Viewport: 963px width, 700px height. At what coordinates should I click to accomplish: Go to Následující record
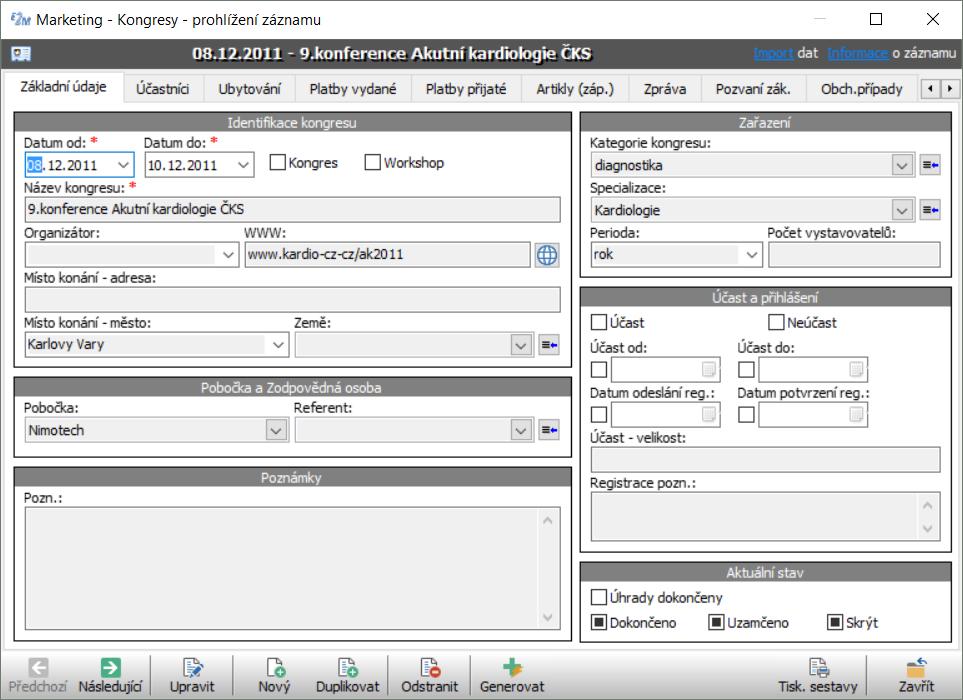(x=111, y=675)
